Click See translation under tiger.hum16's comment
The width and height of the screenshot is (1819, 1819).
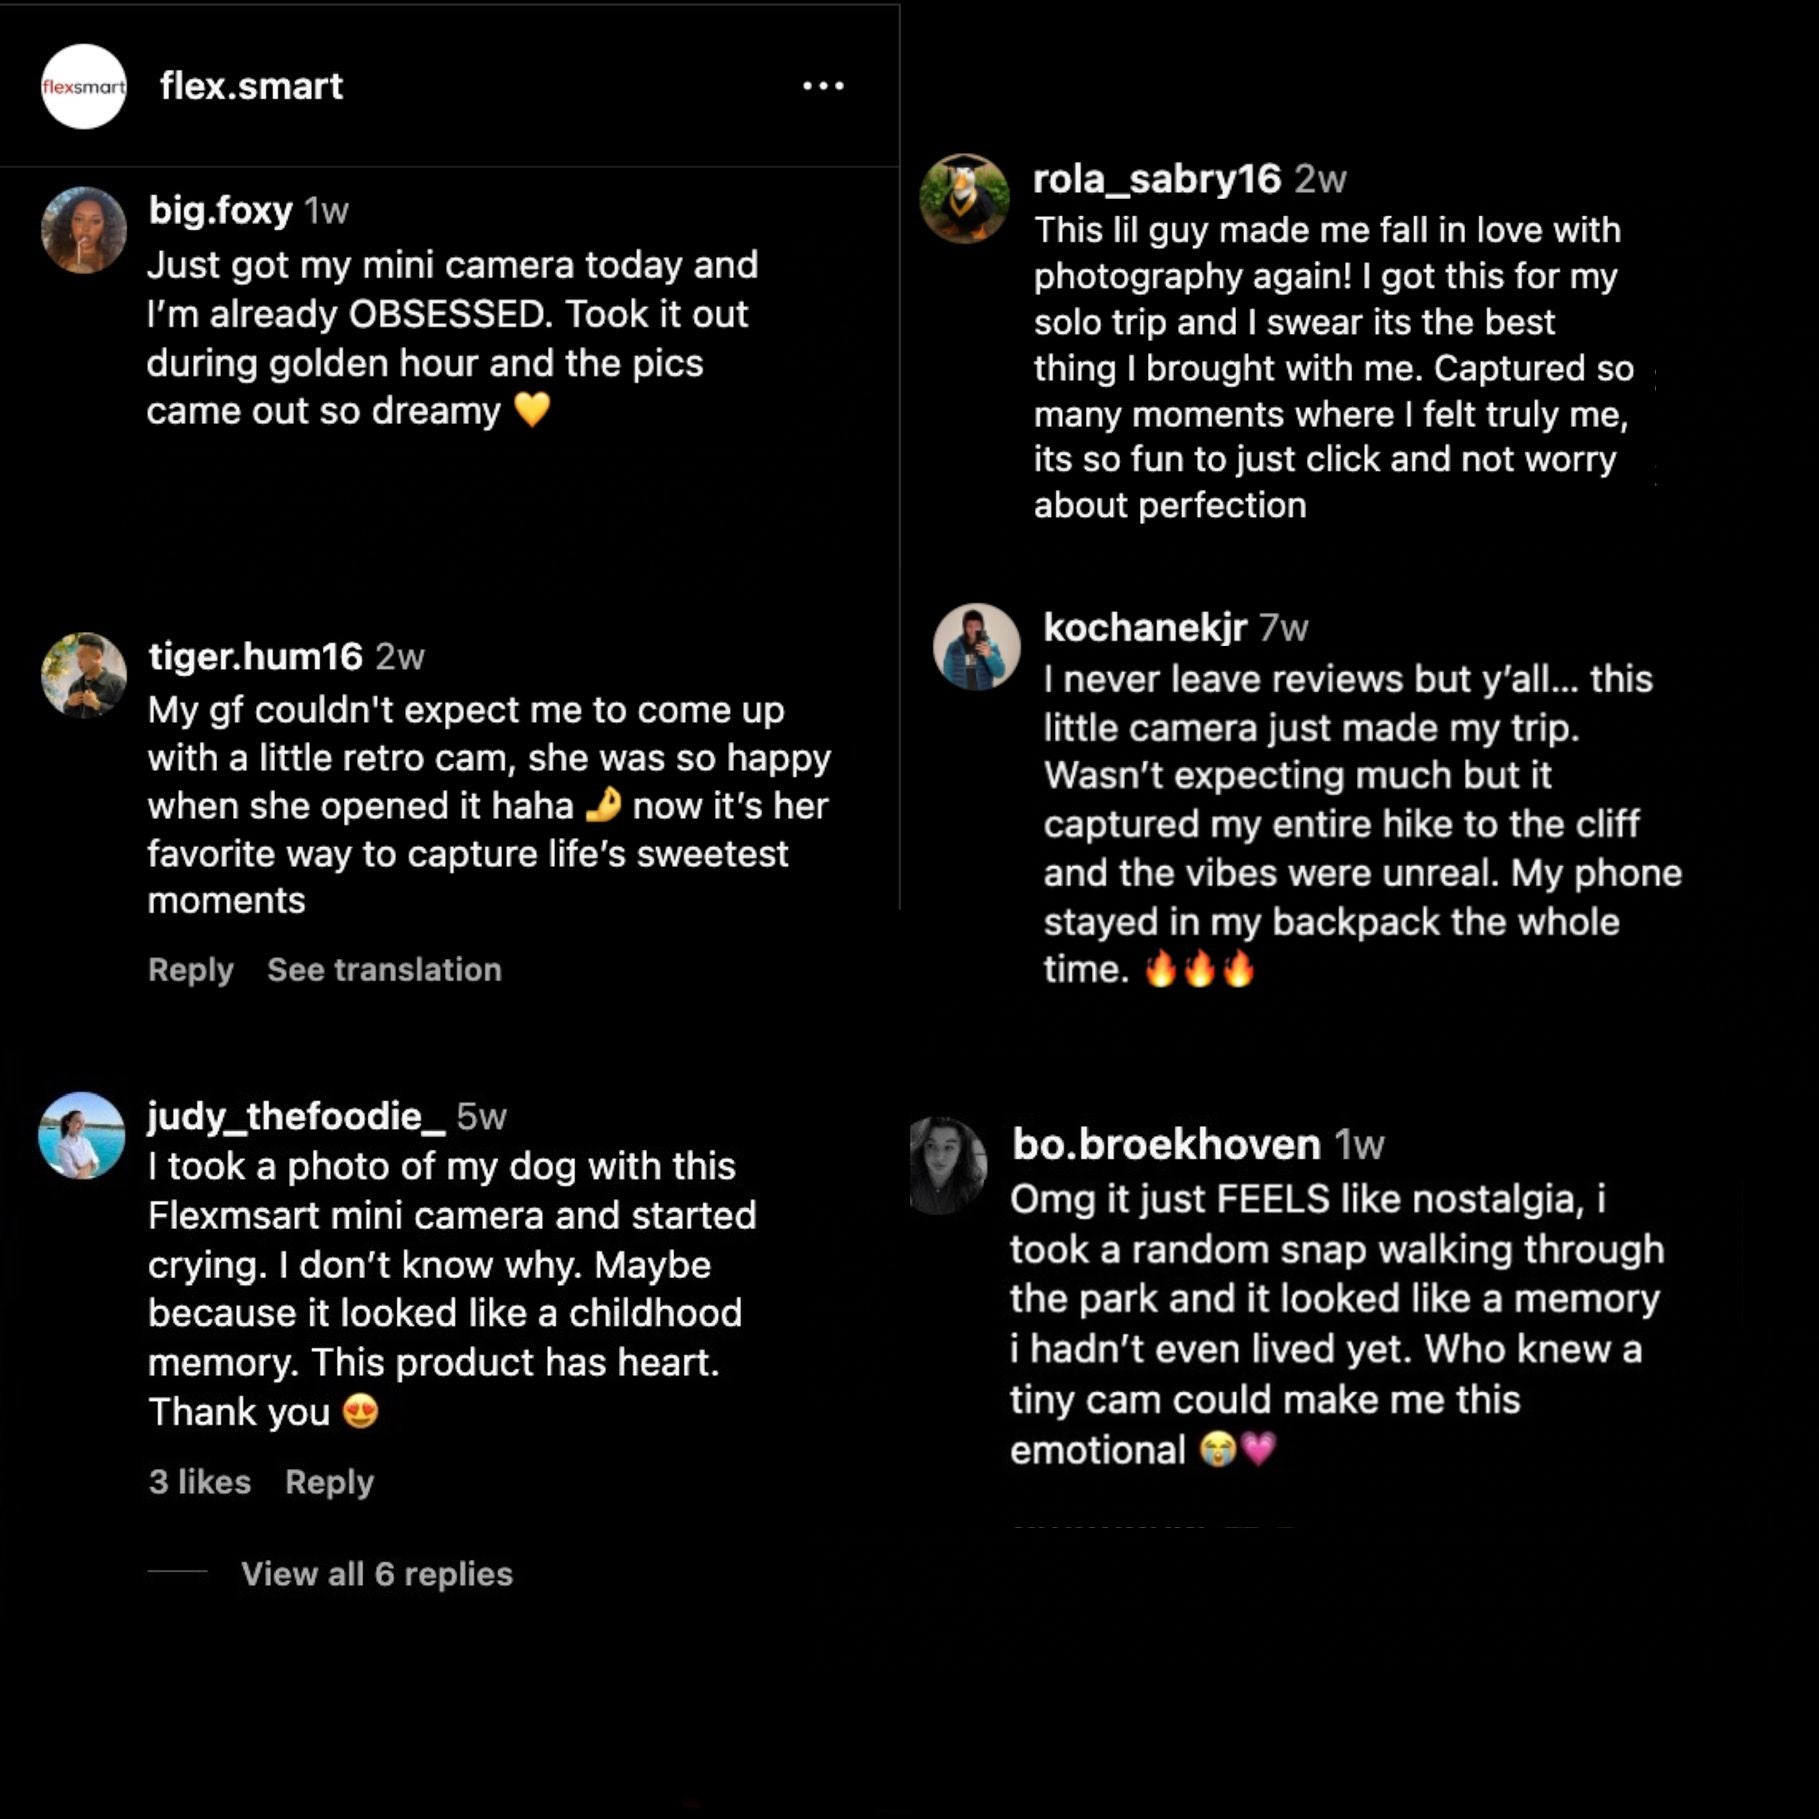(x=384, y=969)
